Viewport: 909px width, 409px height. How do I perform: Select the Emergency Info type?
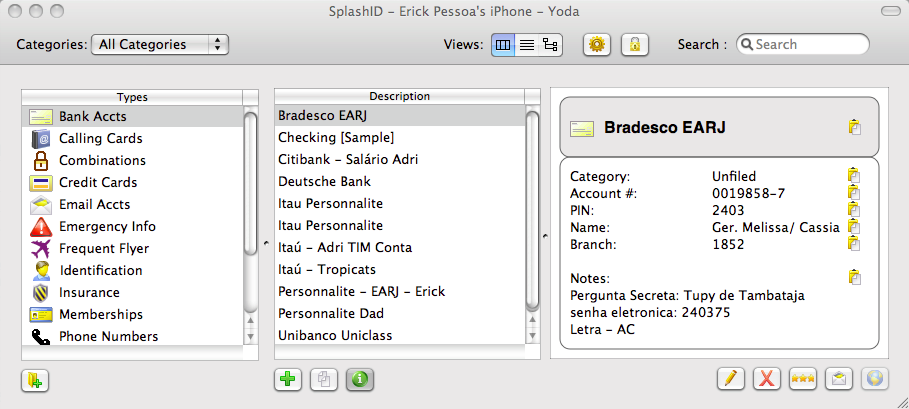point(132,227)
